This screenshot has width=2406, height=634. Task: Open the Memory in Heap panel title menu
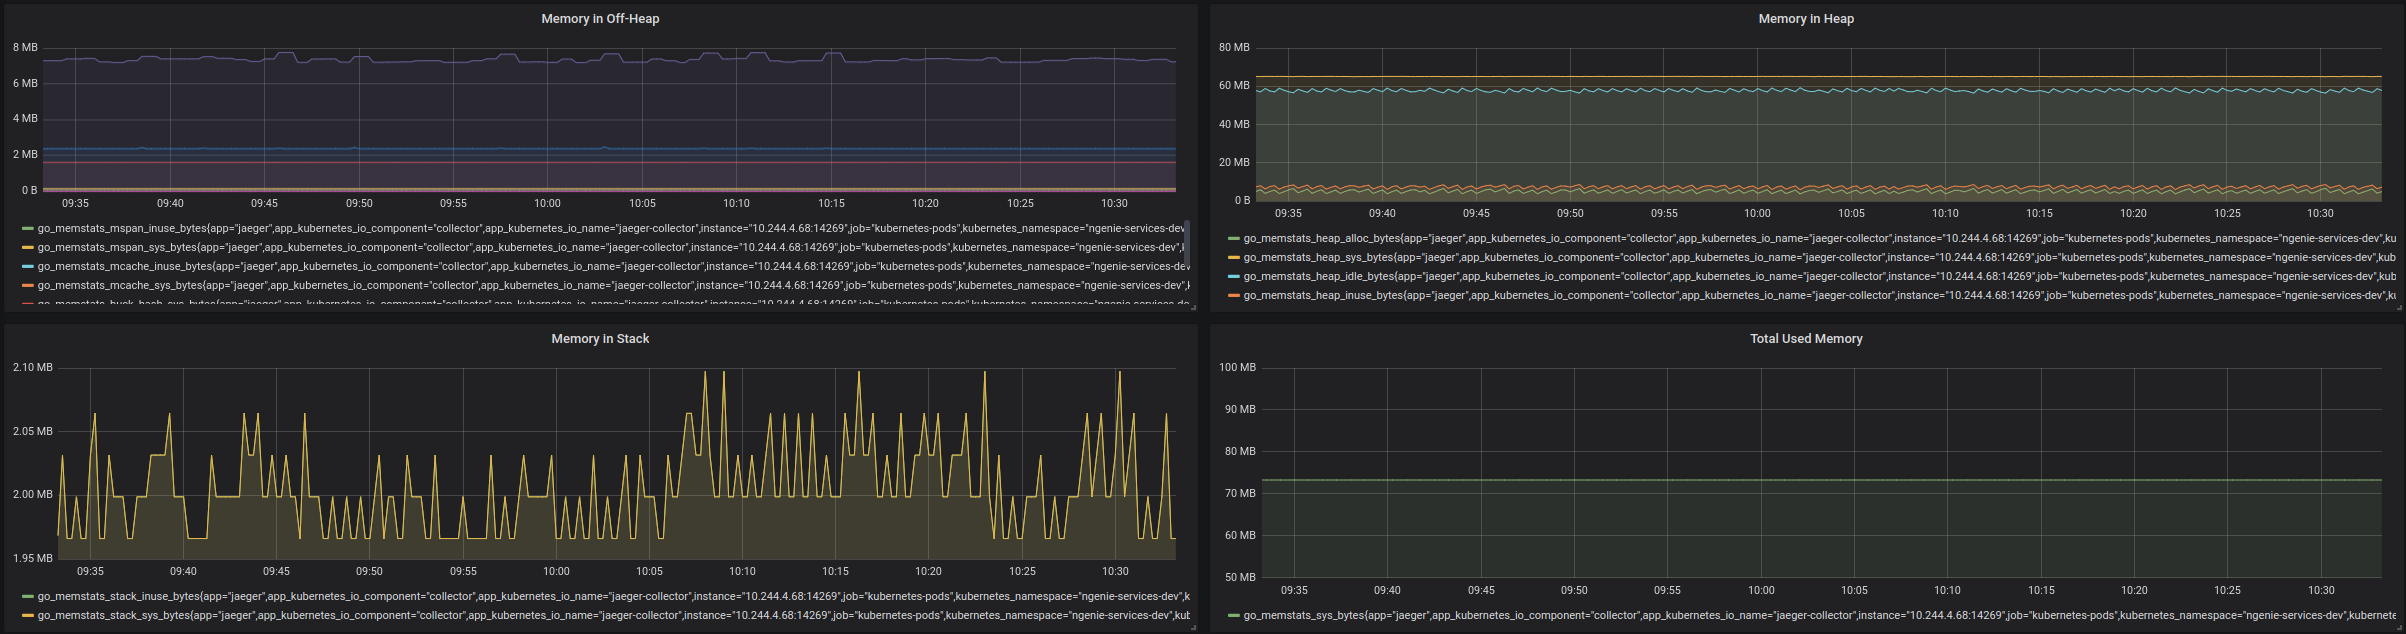(1806, 19)
